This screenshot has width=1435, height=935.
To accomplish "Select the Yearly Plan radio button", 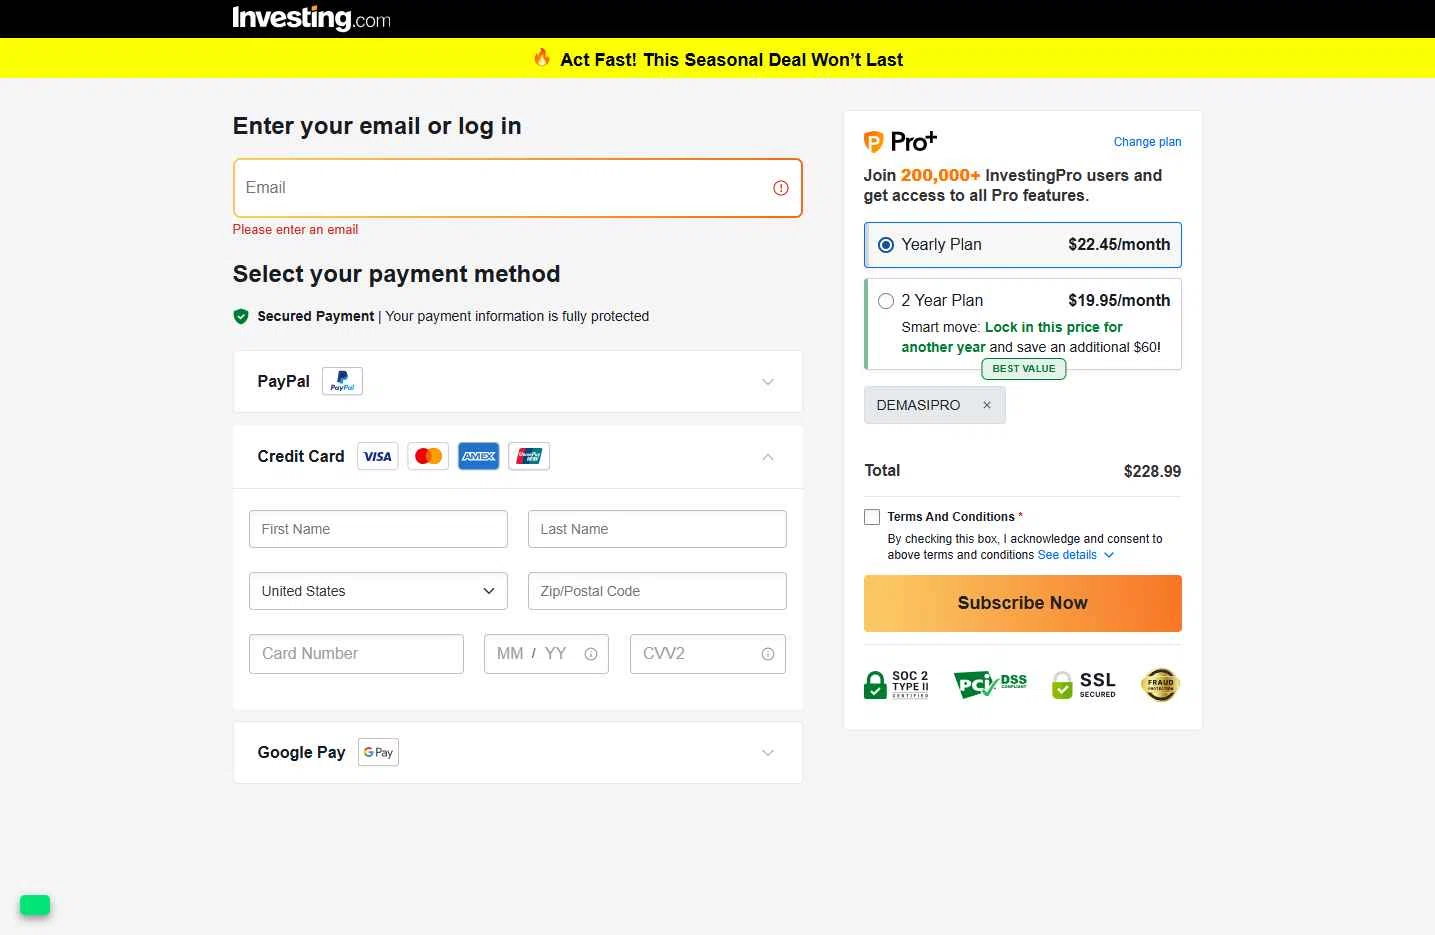I will (886, 245).
